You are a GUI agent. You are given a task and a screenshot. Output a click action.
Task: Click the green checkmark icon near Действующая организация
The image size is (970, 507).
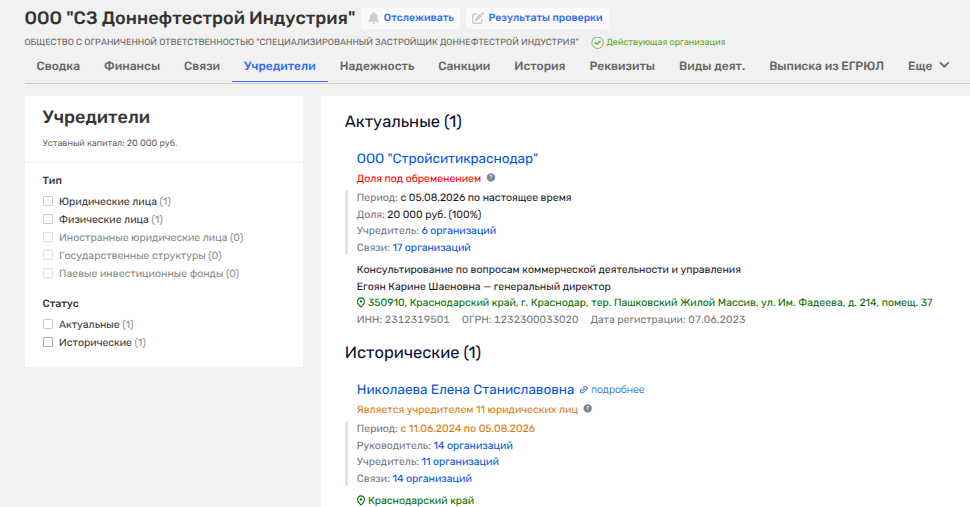[597, 43]
